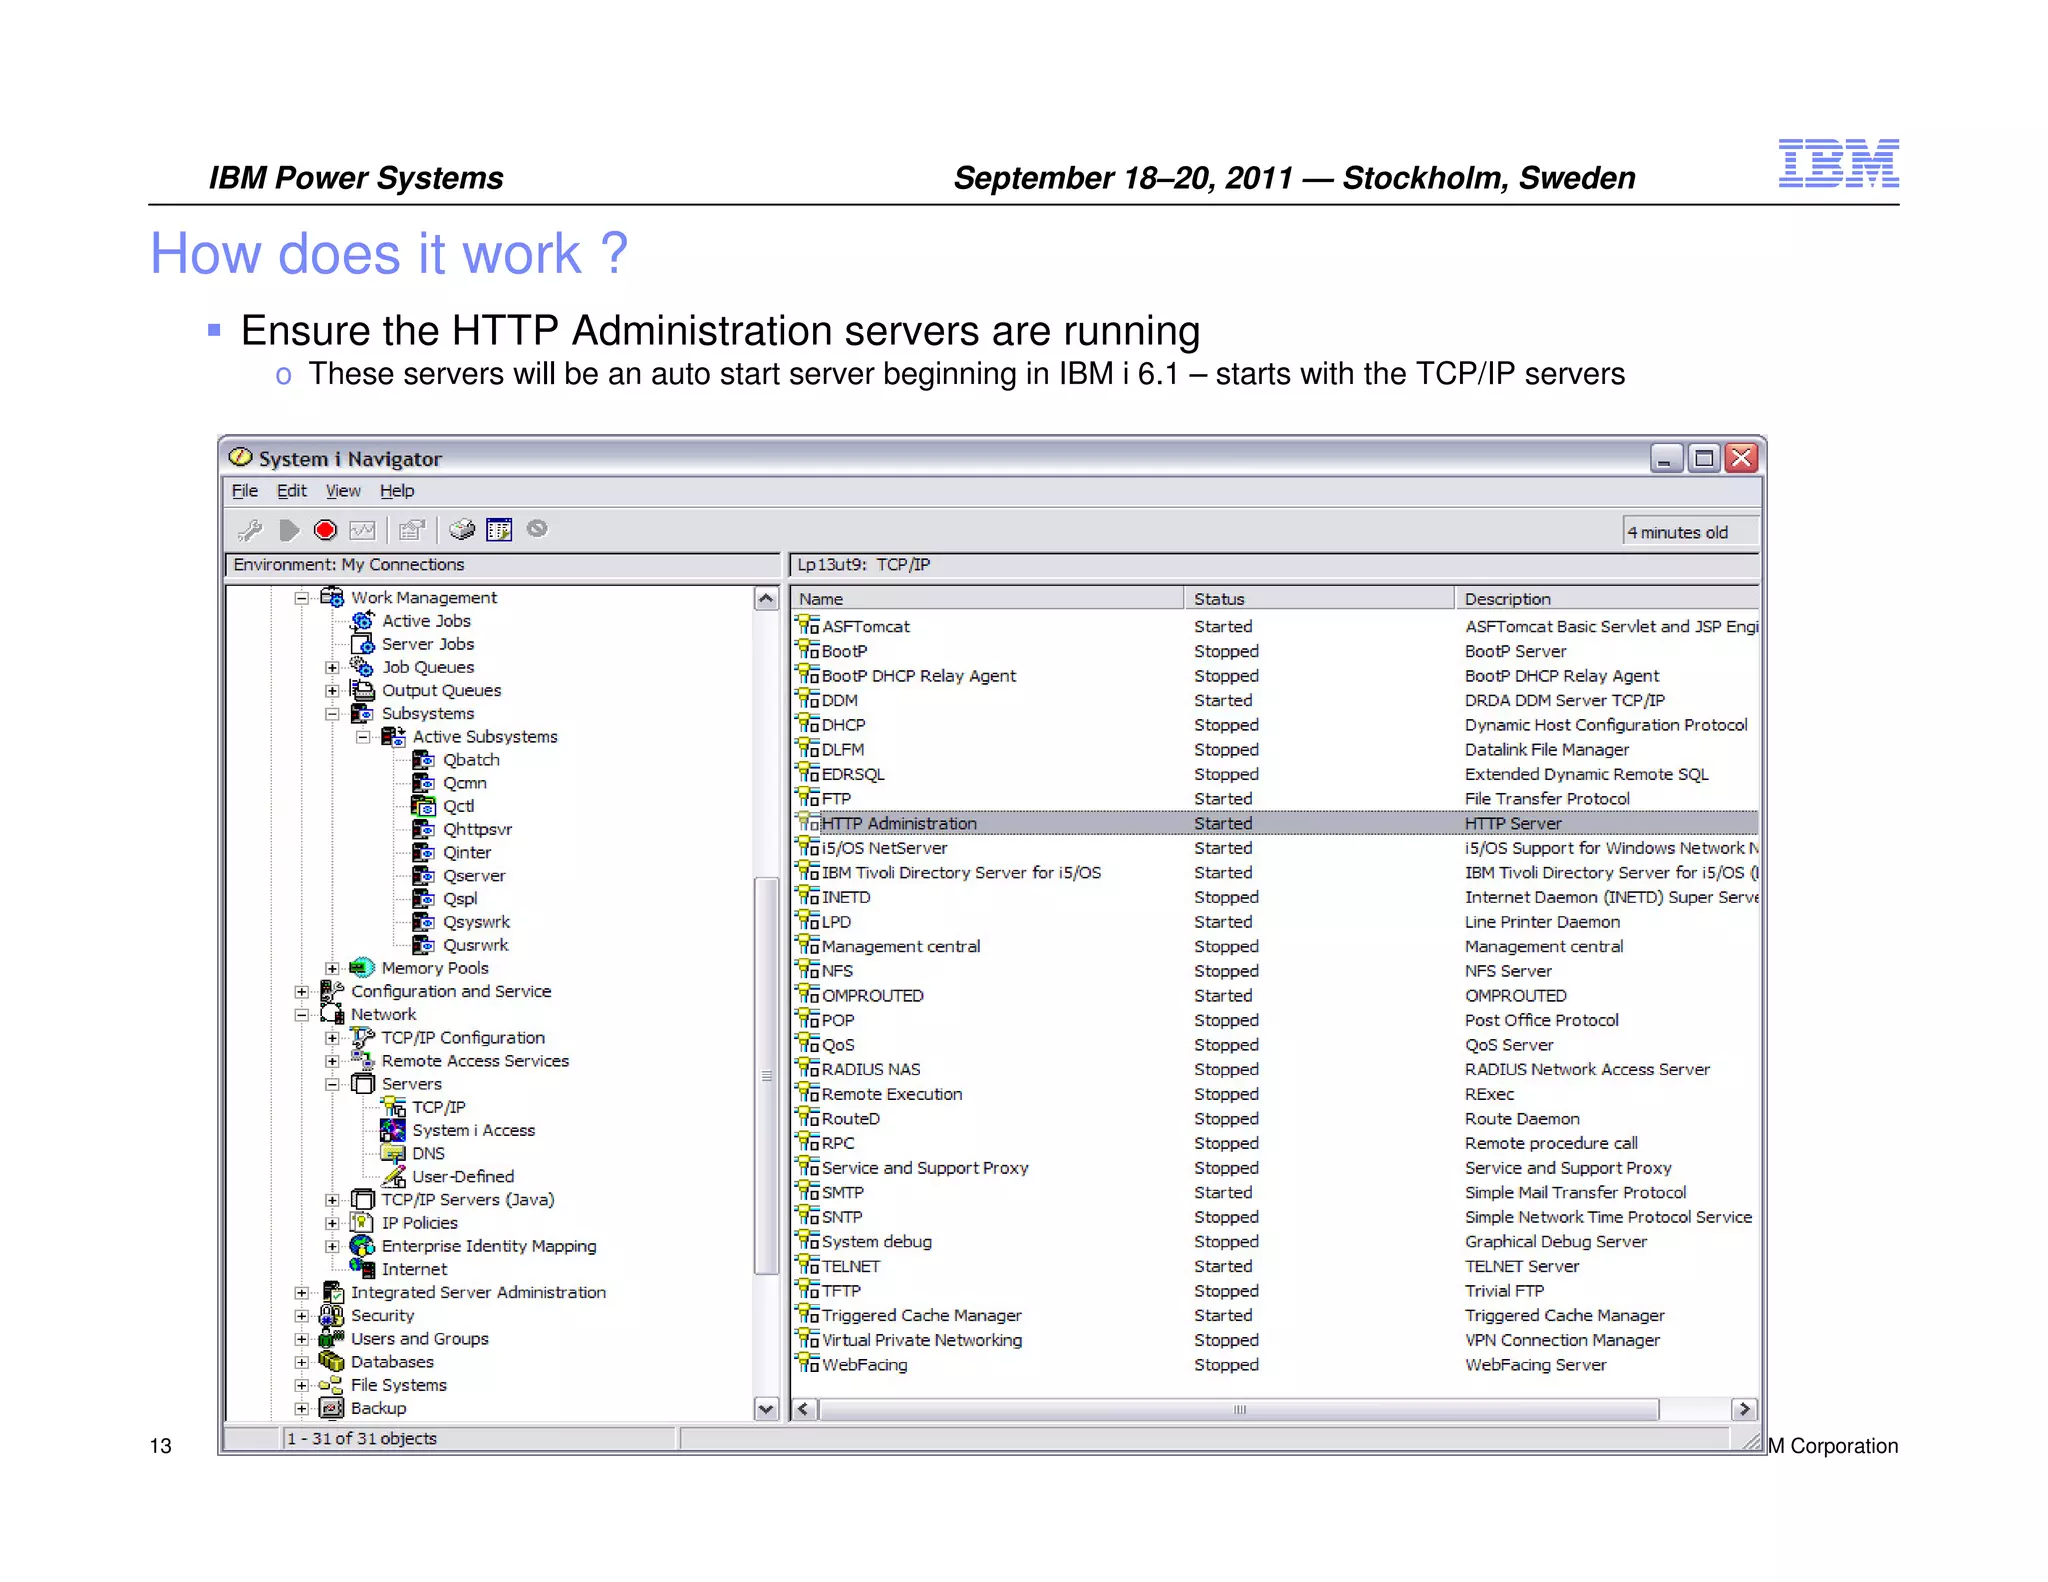
Task: Open the Edit menu
Action: pyautogui.click(x=292, y=491)
